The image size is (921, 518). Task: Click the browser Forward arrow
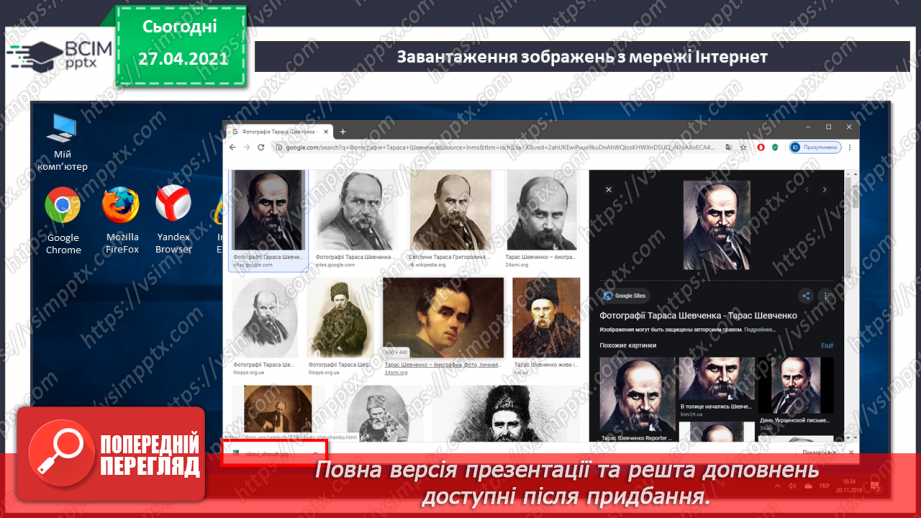pos(247,147)
